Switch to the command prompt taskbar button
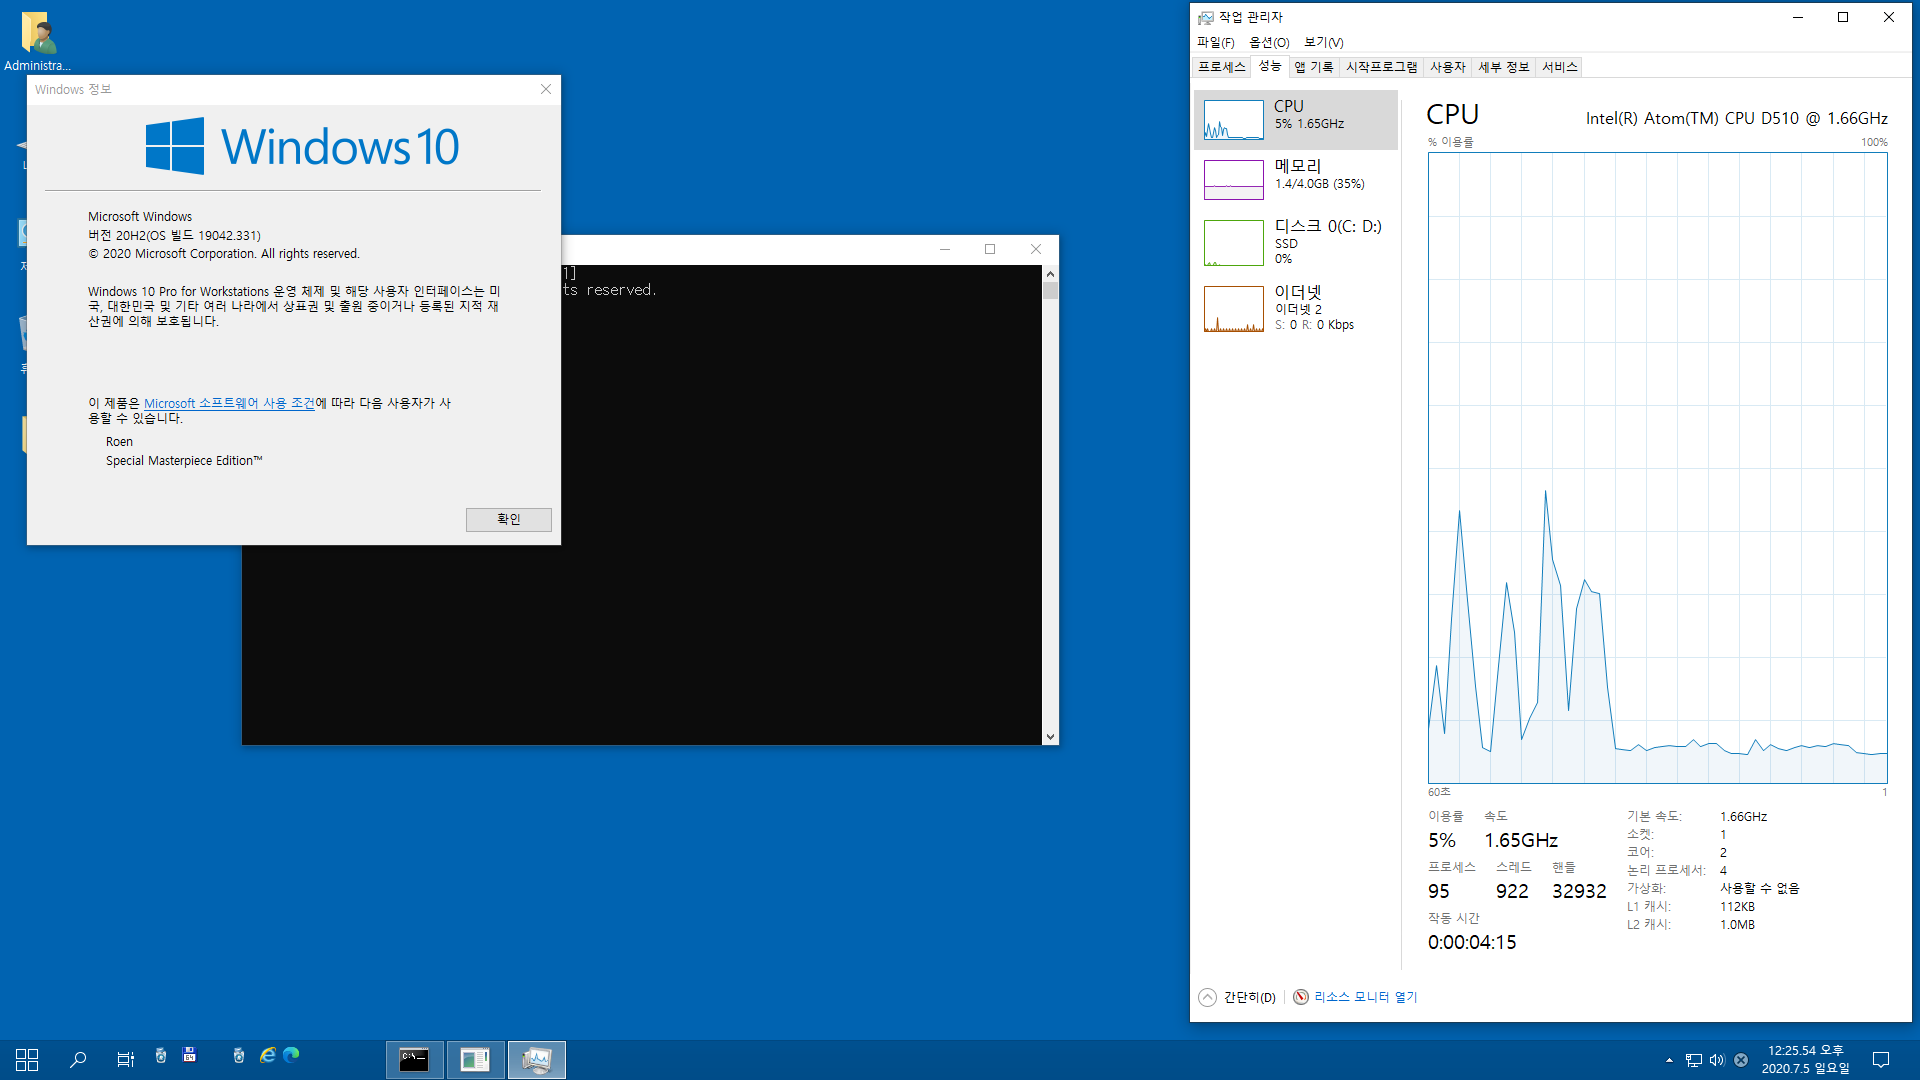This screenshot has height=1080, width=1920. coord(414,1060)
